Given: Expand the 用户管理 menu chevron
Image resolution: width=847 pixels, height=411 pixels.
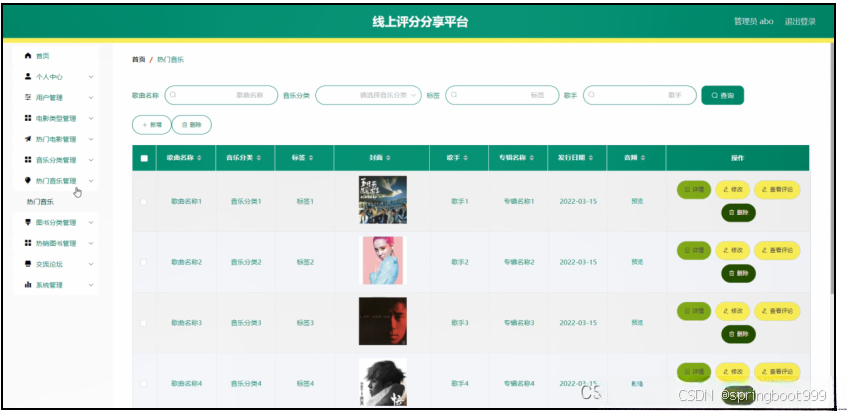Looking at the screenshot, I should (x=91, y=98).
